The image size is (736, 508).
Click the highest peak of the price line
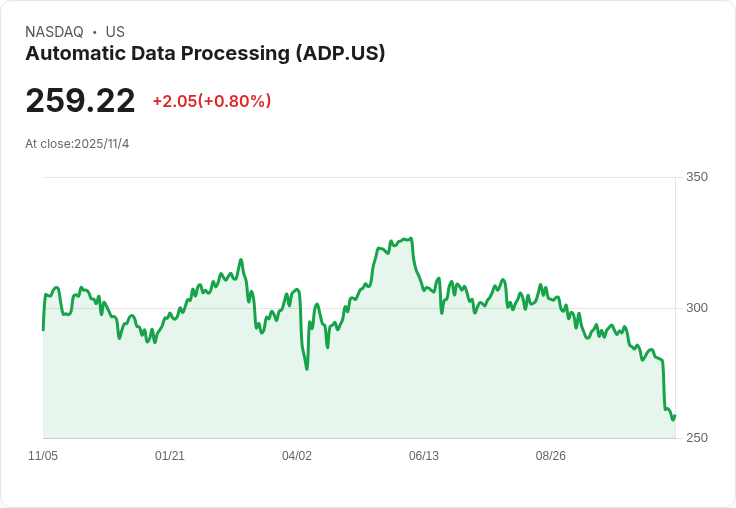pos(410,238)
